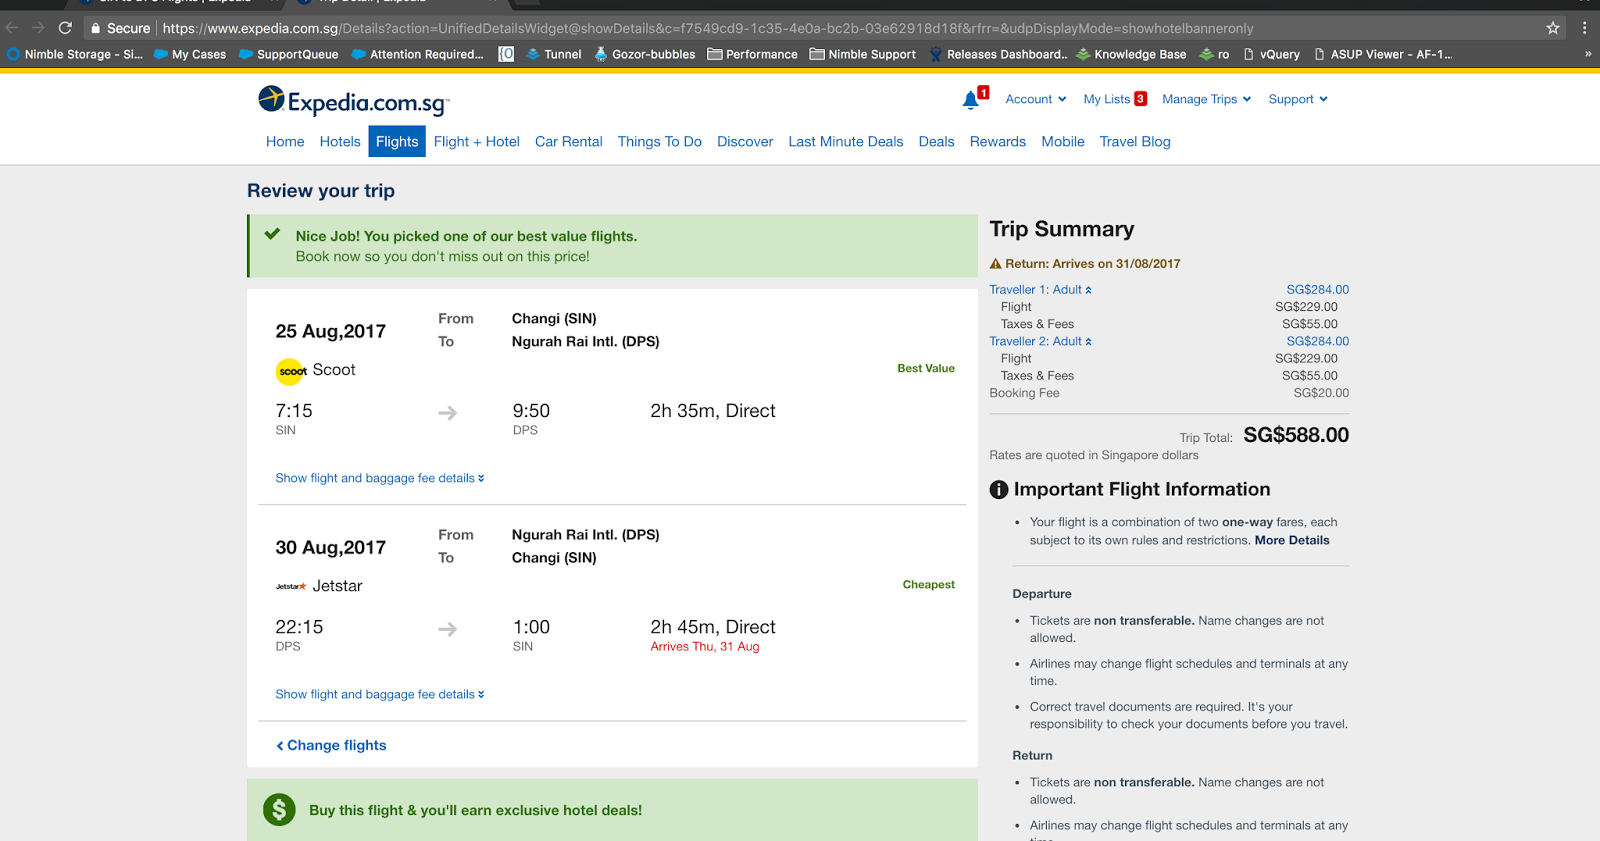The image size is (1600, 841).
Task: Open the My Cases bookmark
Action: tap(190, 54)
